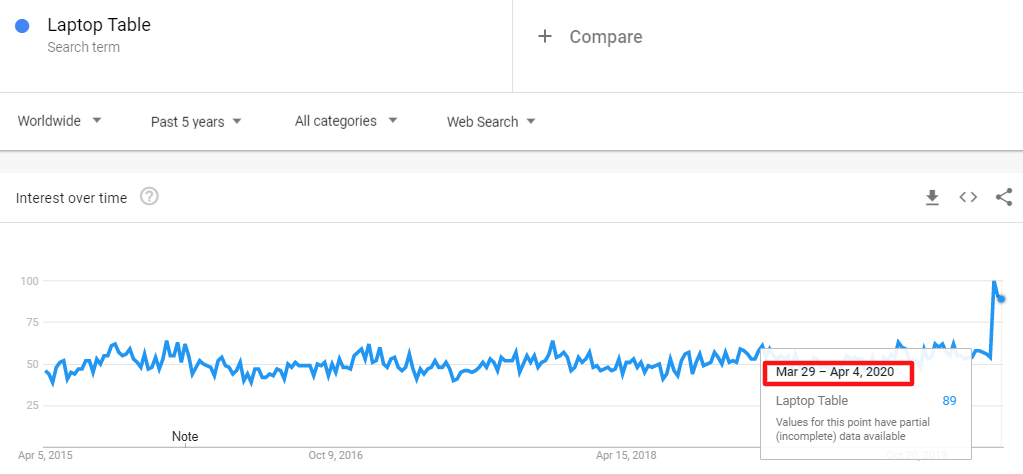Open the Past 5 years dropdown
Screen dimensions: 1023x474
click(x=196, y=122)
